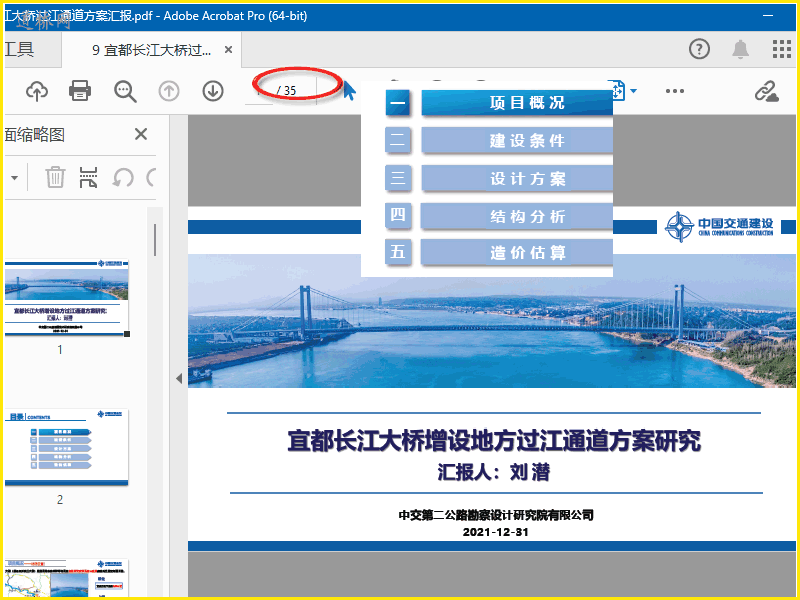Click the page number 2 label under thumbnail
The width and height of the screenshot is (800, 600).
60,499
